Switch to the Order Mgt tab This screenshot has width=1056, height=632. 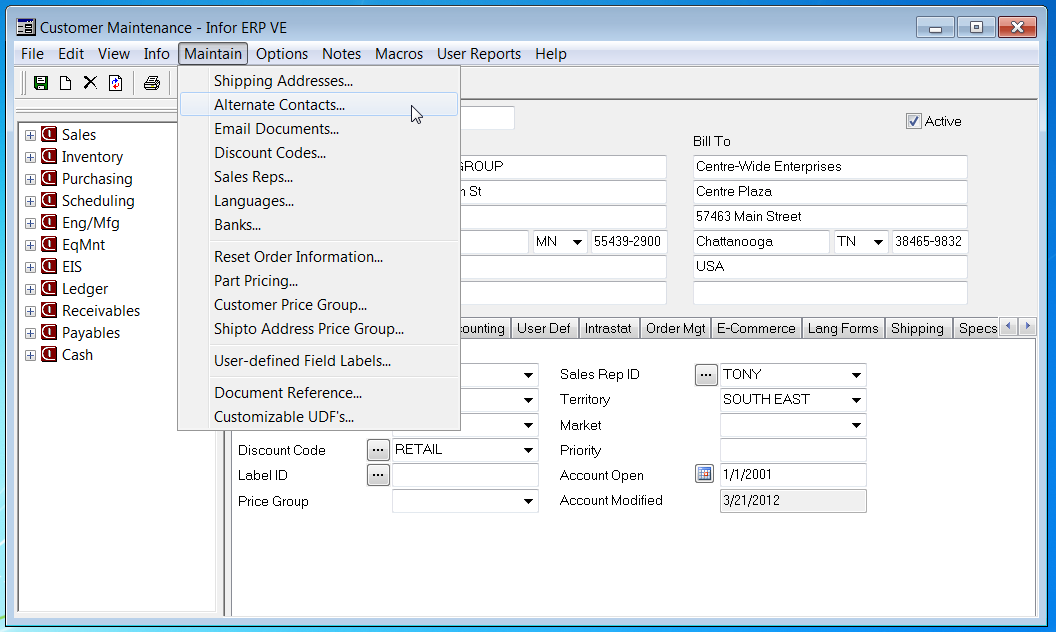(675, 328)
